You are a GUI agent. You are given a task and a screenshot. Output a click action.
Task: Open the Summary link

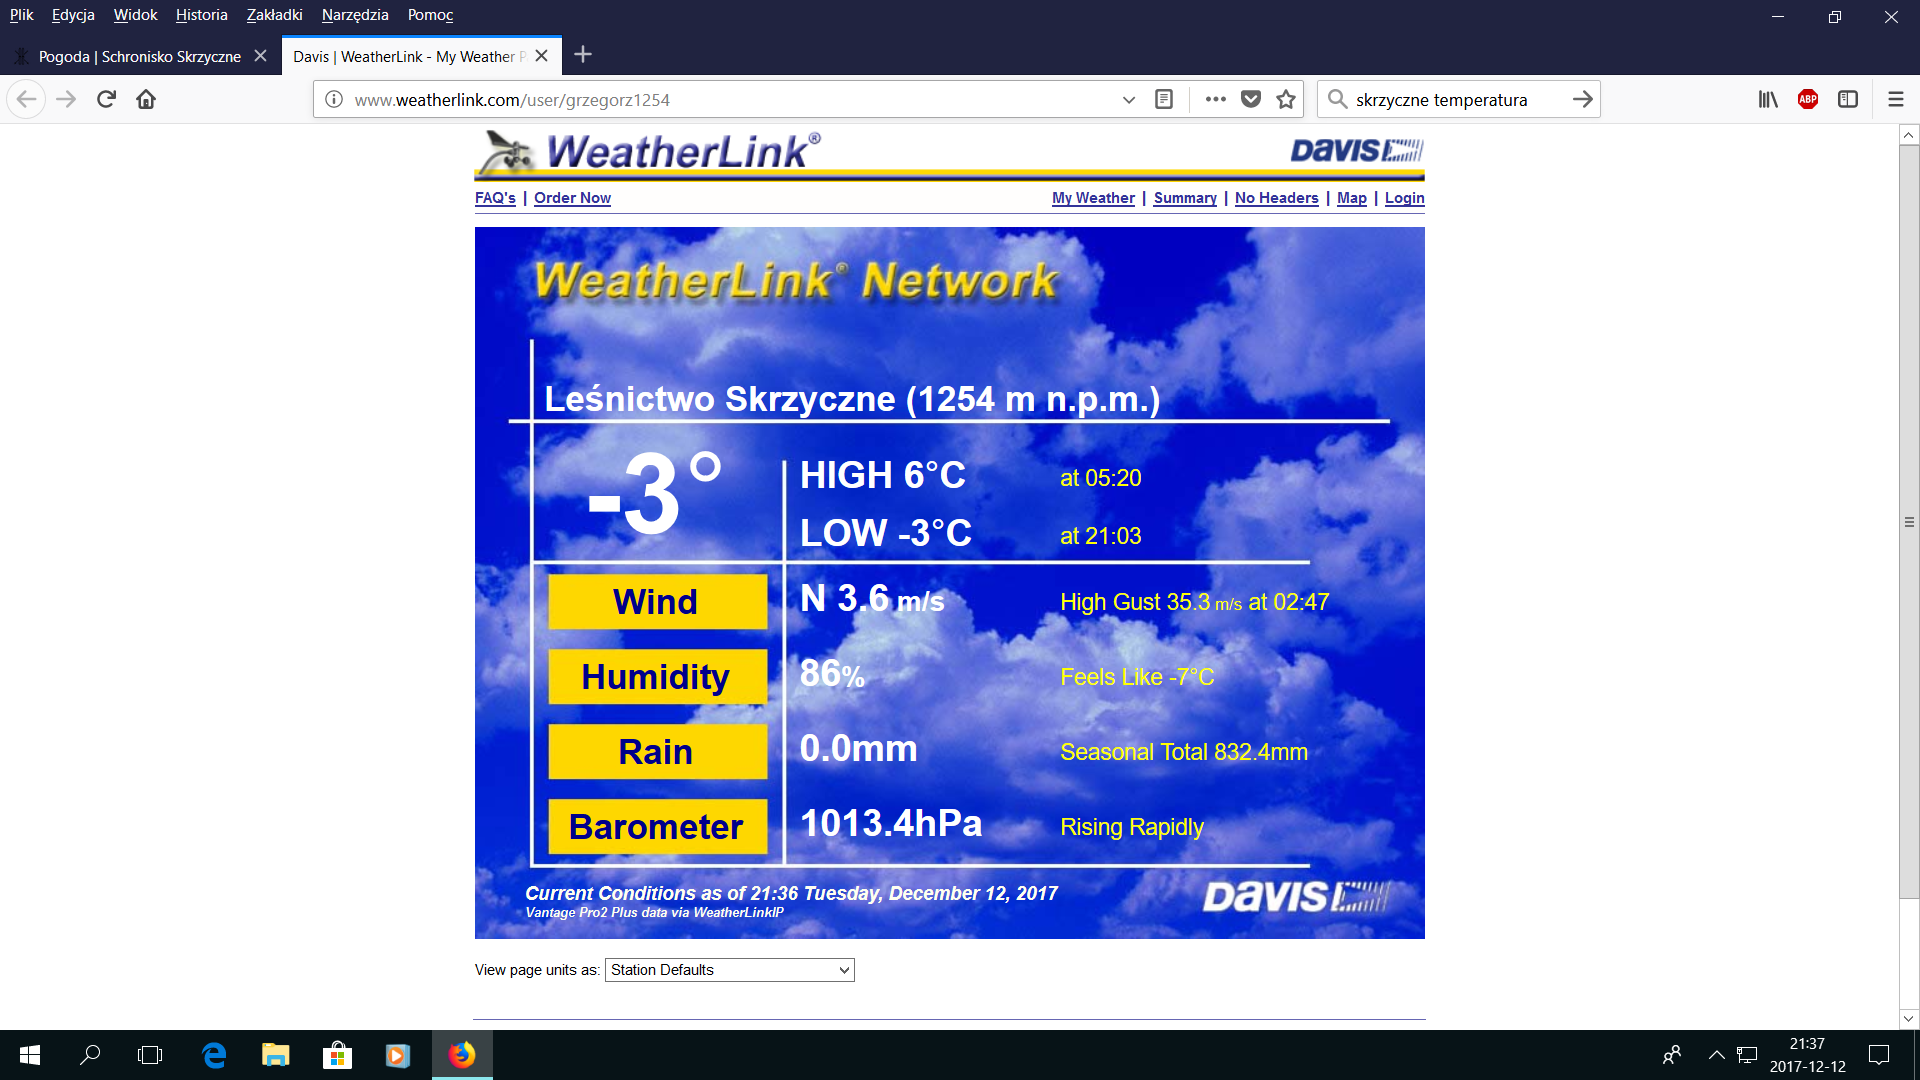tap(1185, 198)
